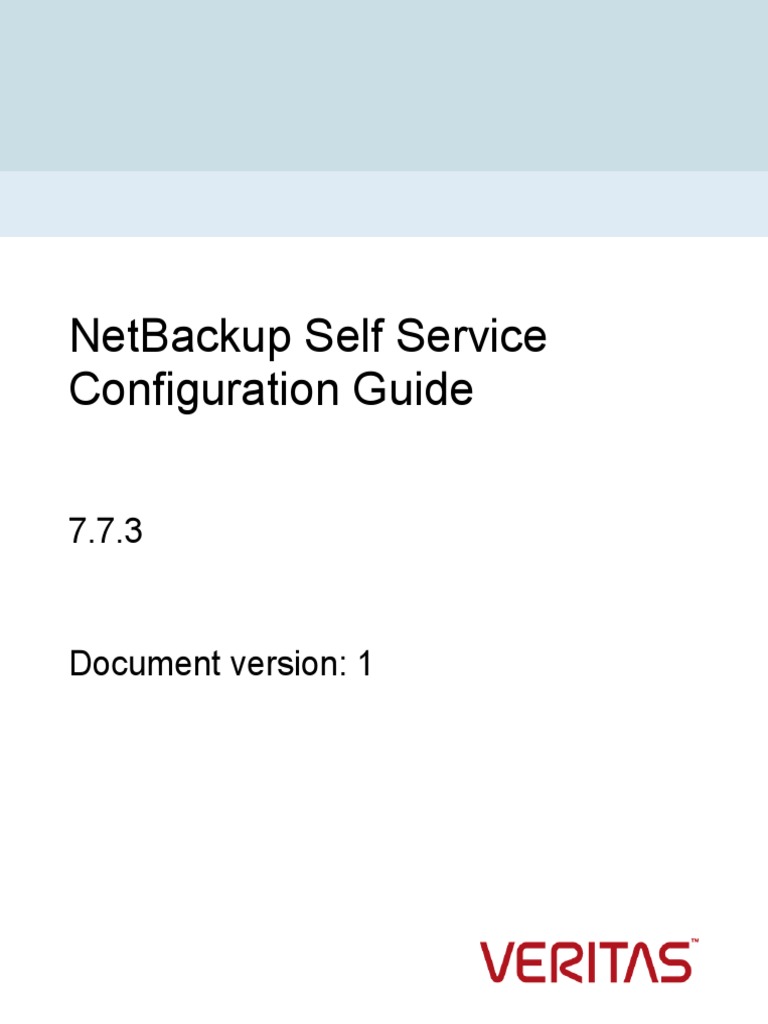Click the version number 7.7.3
This screenshot has width=768, height=1024.
coord(106,532)
